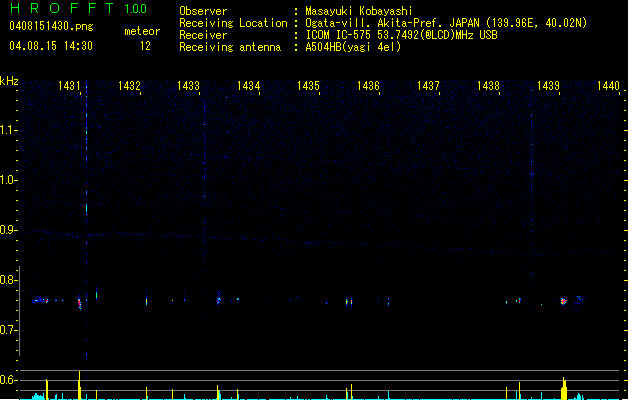The height and width of the screenshot is (400, 629).
Task: Click the 0.6 frequency axis label
Action: tap(8, 380)
